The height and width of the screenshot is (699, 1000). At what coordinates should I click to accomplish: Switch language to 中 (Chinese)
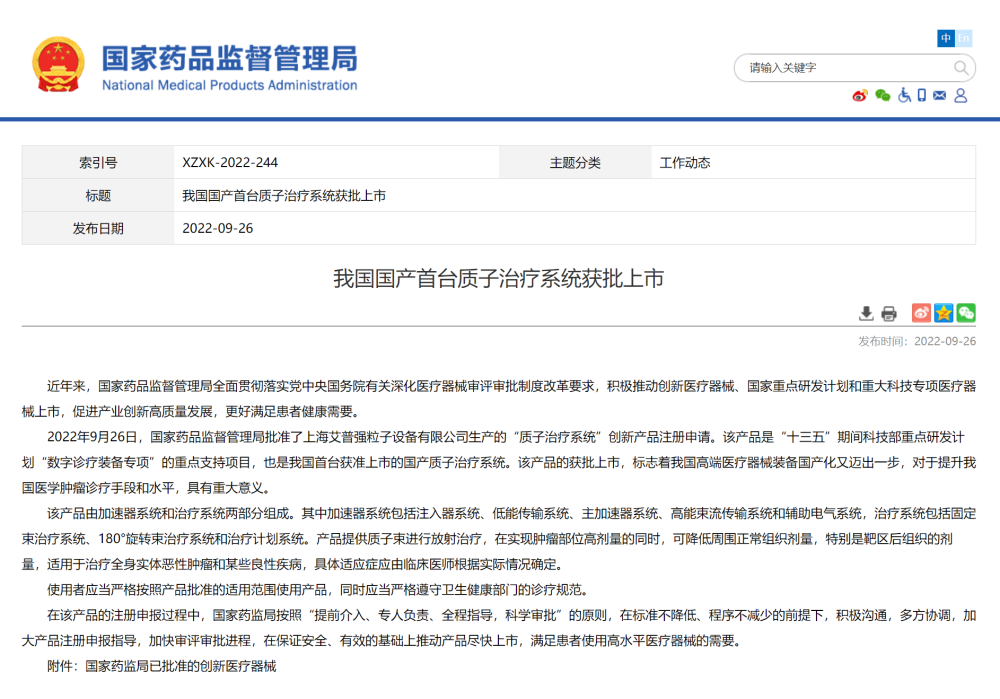coord(946,38)
